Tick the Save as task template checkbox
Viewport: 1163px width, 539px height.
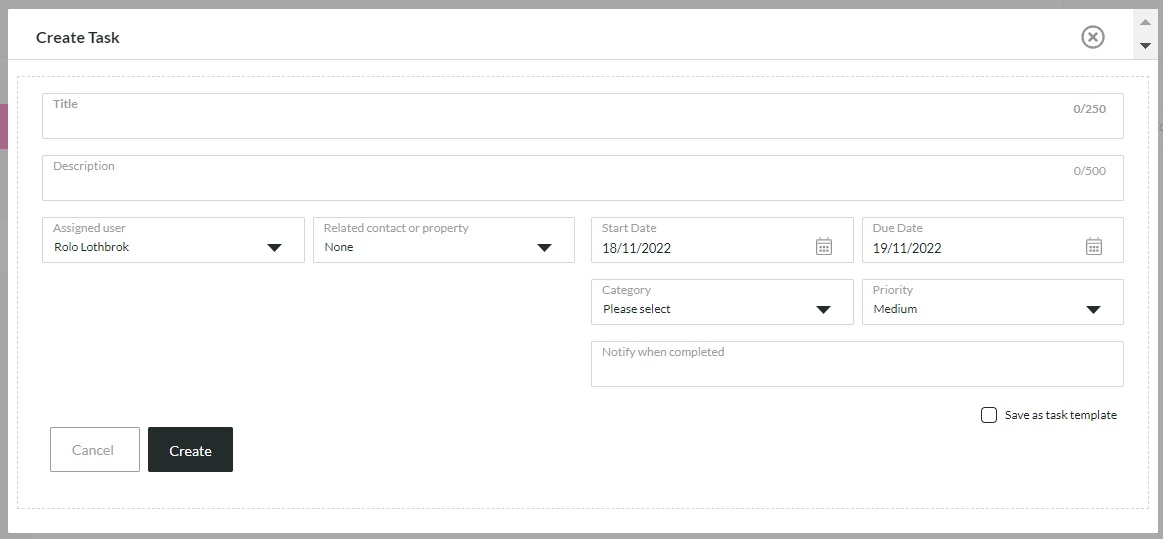(x=989, y=415)
